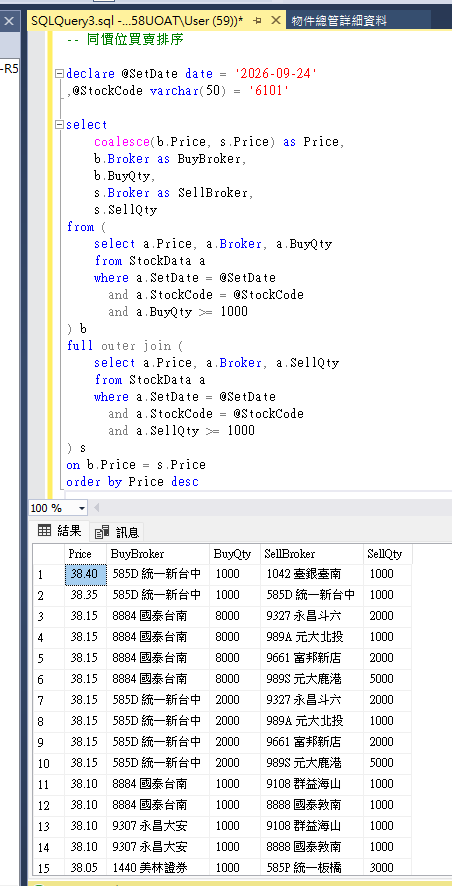Select 989S 元大鹿港 in row 6
Screen dimensions: 452x886
tap(312, 679)
